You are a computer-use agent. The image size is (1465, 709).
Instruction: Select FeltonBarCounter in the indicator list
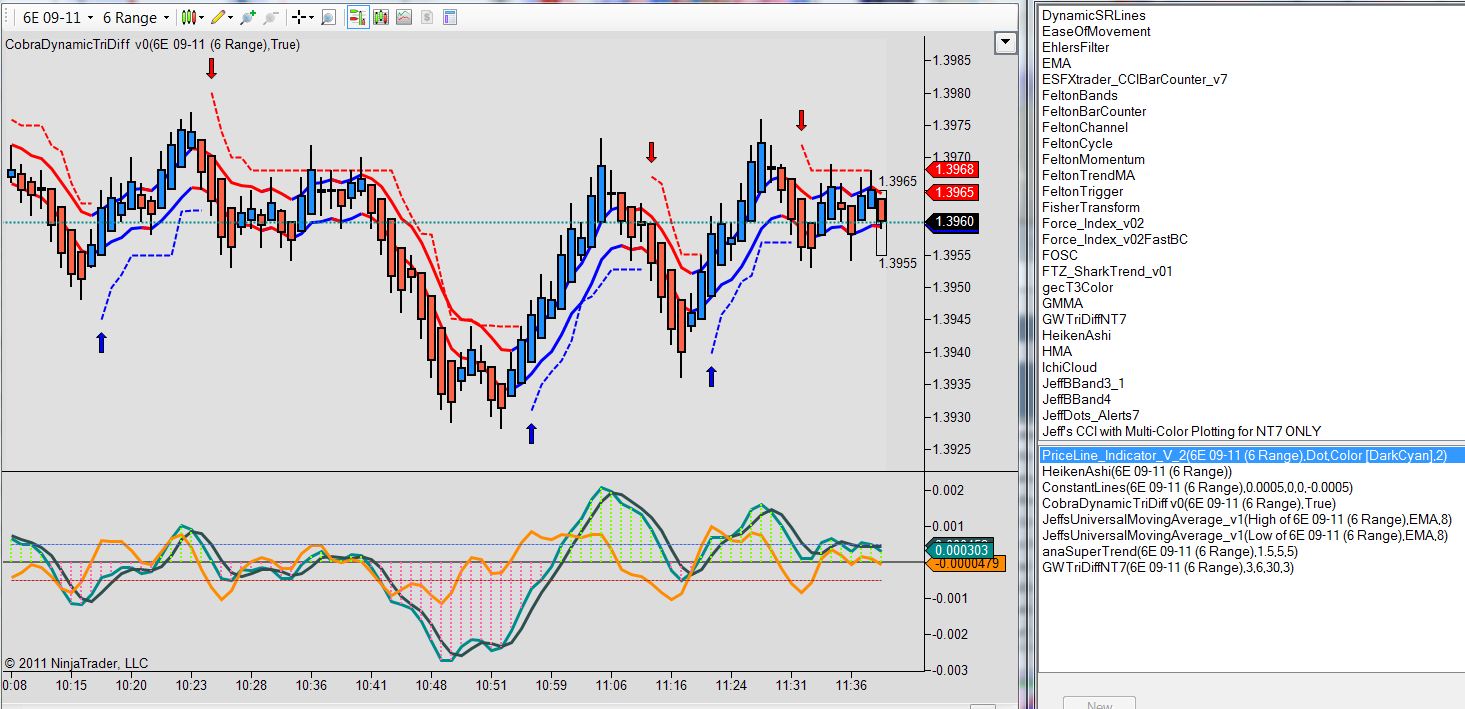point(1094,111)
